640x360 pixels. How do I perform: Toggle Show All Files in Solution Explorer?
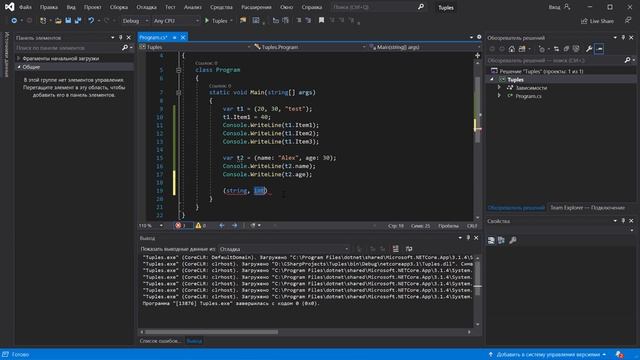[576, 49]
